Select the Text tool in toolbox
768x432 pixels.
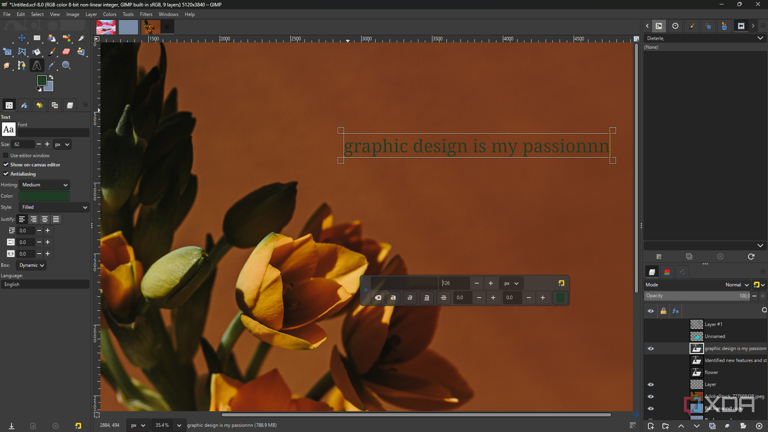tap(37, 65)
